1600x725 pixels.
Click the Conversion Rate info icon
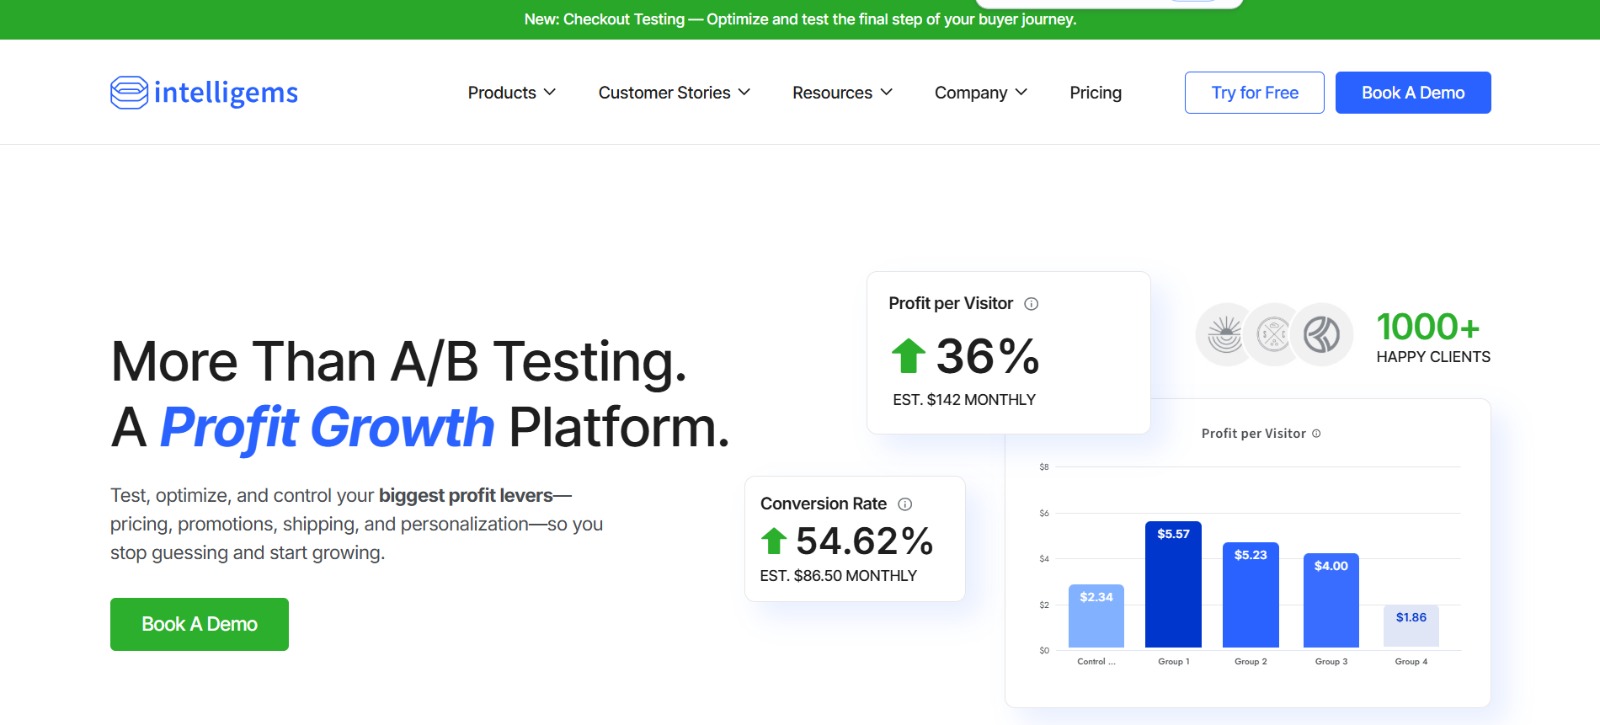pos(905,504)
